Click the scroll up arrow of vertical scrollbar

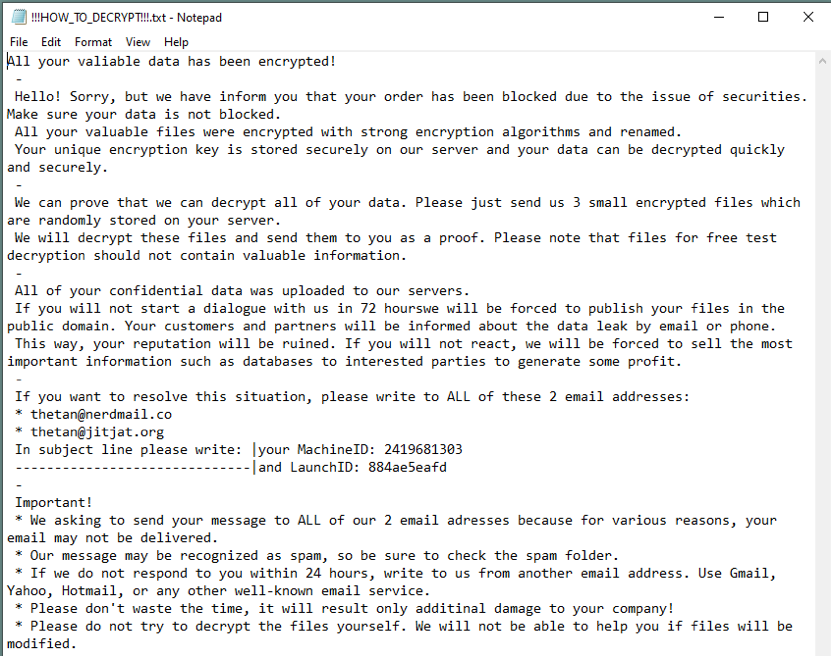point(821,62)
